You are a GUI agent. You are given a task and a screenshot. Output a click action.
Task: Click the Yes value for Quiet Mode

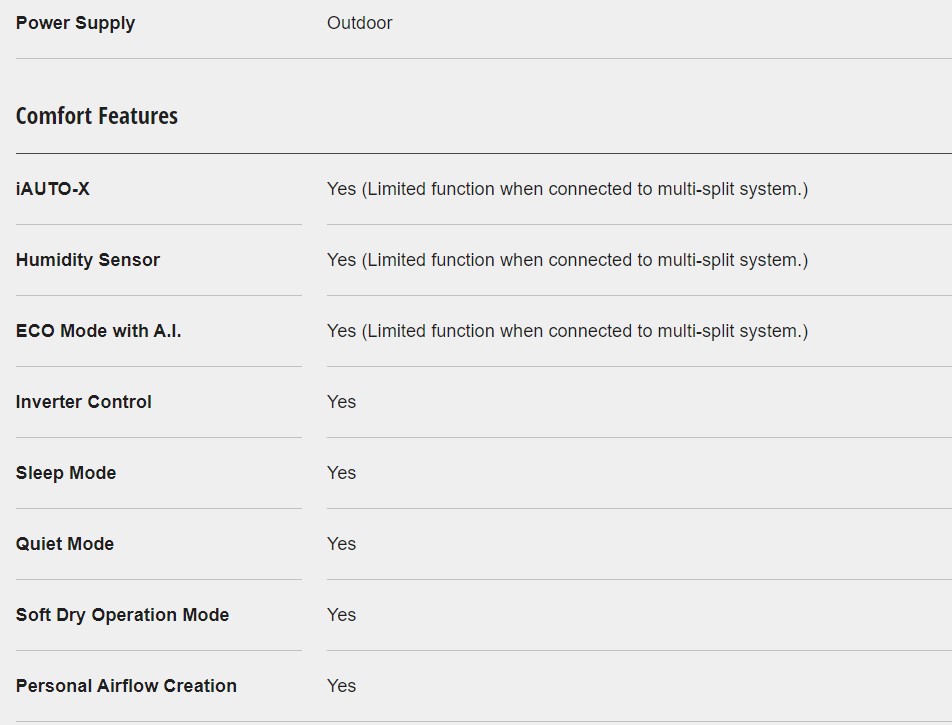pyautogui.click(x=341, y=544)
